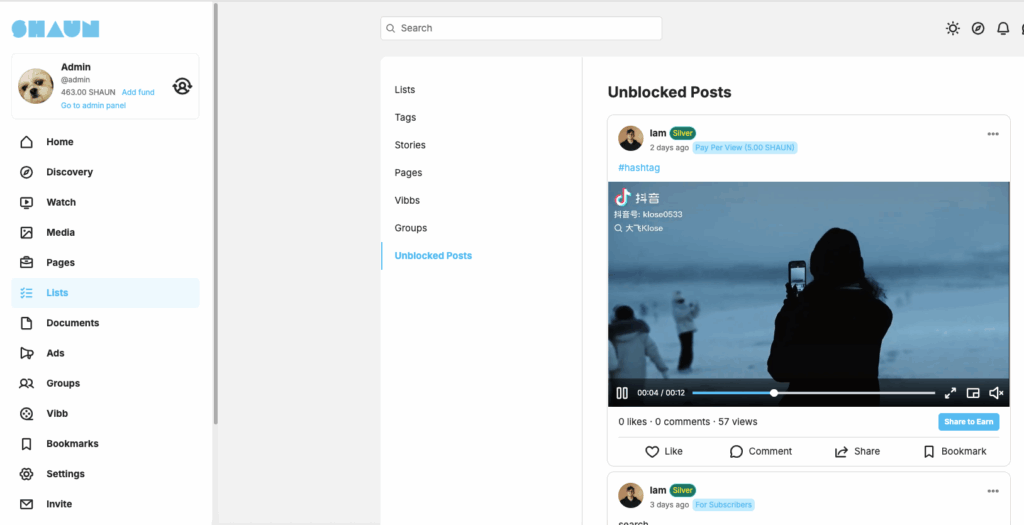Viewport: 1024px width, 525px height.
Task: Click the switch account icon
Action: click(182, 86)
